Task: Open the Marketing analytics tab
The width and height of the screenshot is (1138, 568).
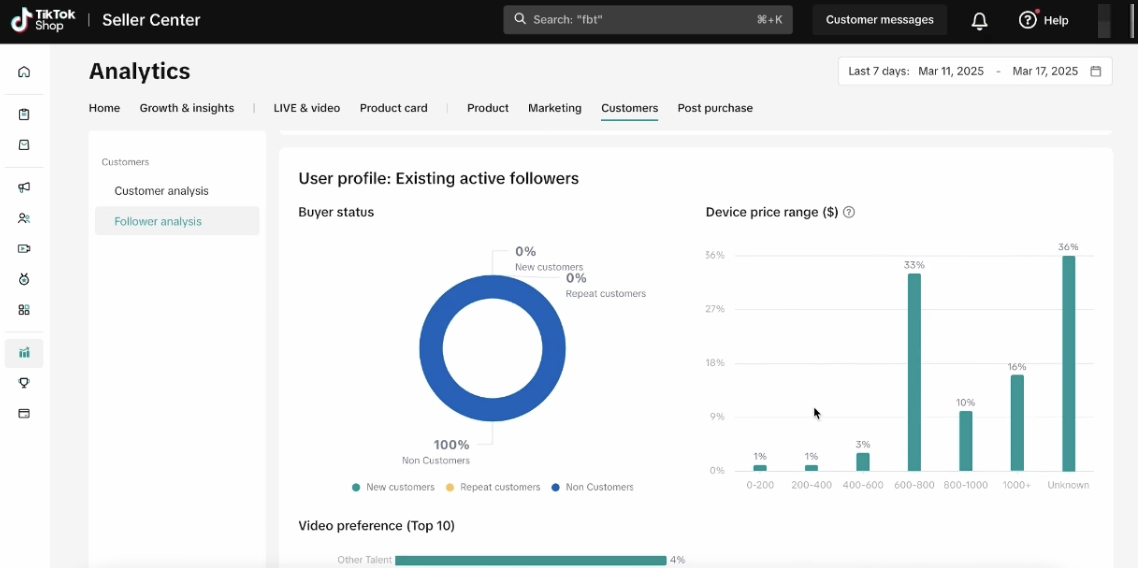Action: 555,108
